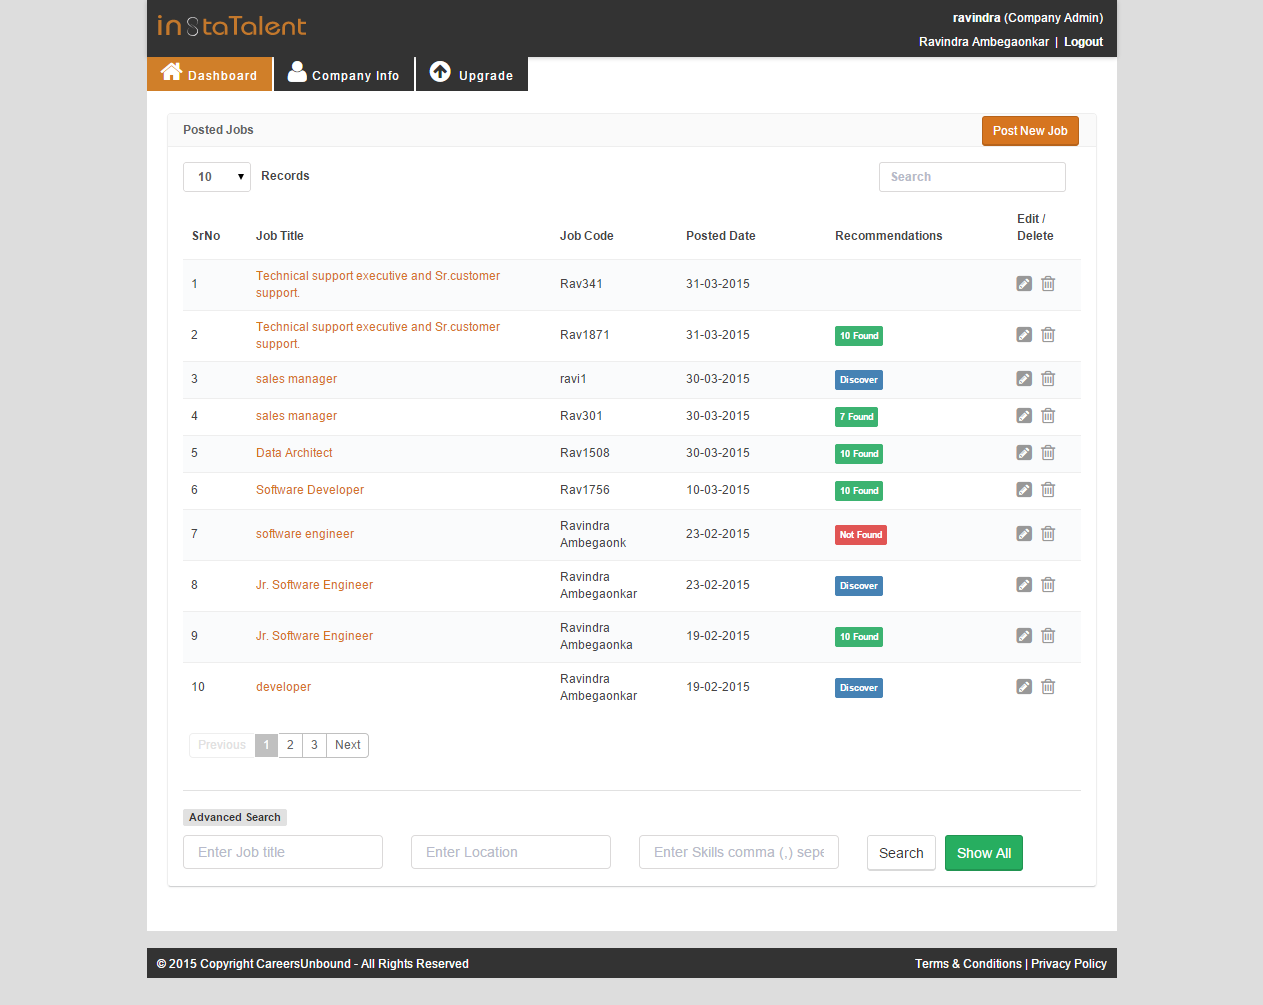Edit the ravi1 sales manager job
1263x1005 pixels.
click(x=1024, y=379)
